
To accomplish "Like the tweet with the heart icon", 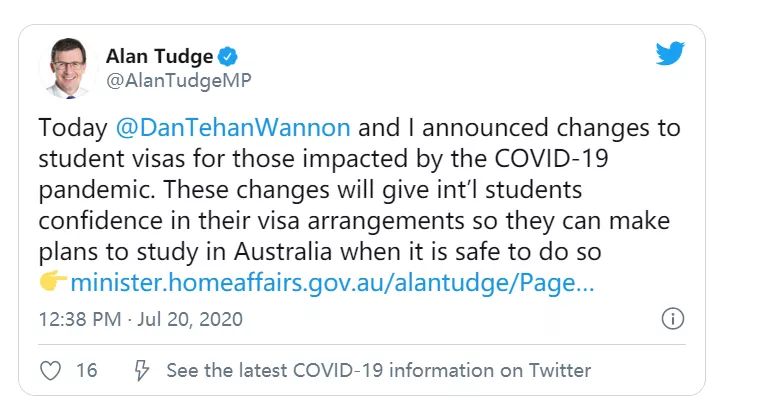I will point(50,370).
